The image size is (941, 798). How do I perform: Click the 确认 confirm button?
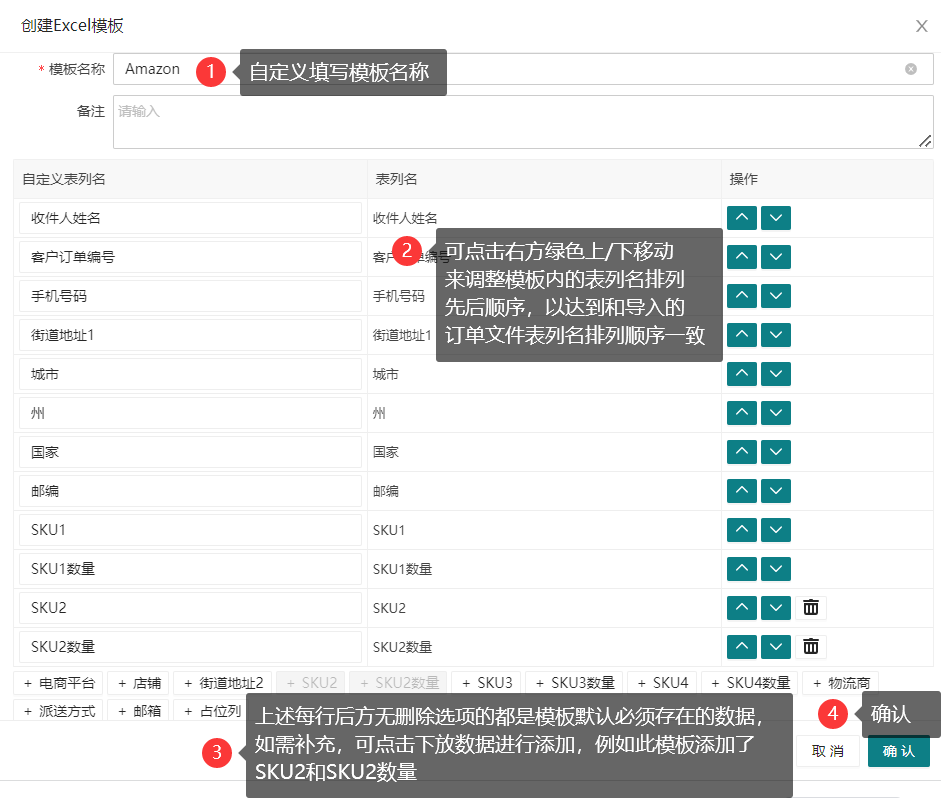coord(898,751)
